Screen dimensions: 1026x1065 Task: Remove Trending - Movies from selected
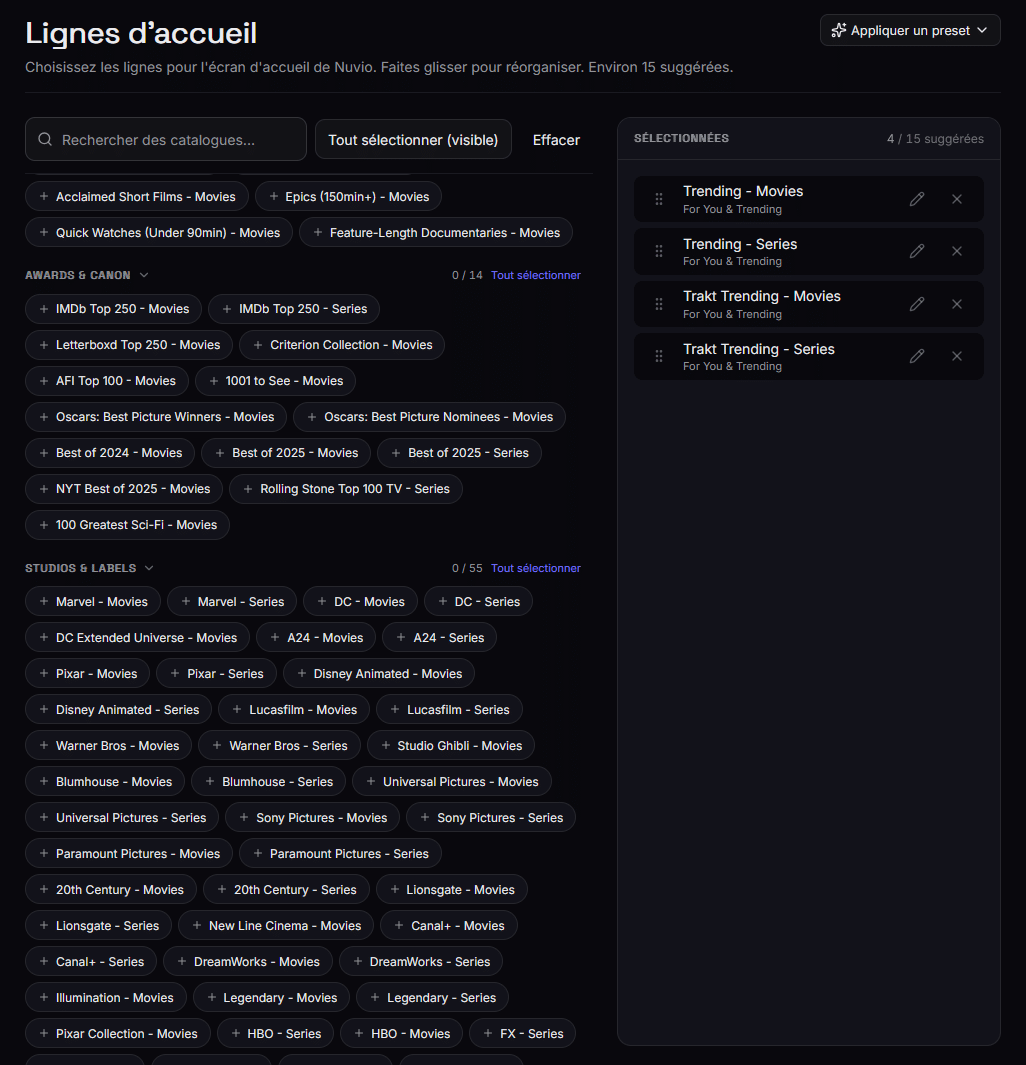click(957, 199)
